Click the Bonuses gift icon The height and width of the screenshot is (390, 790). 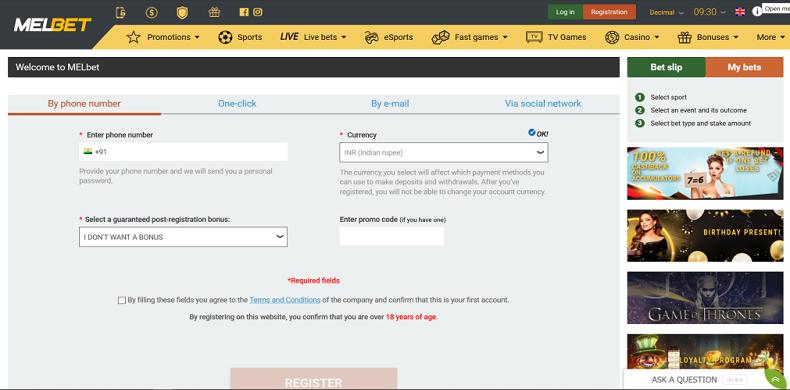(x=685, y=37)
